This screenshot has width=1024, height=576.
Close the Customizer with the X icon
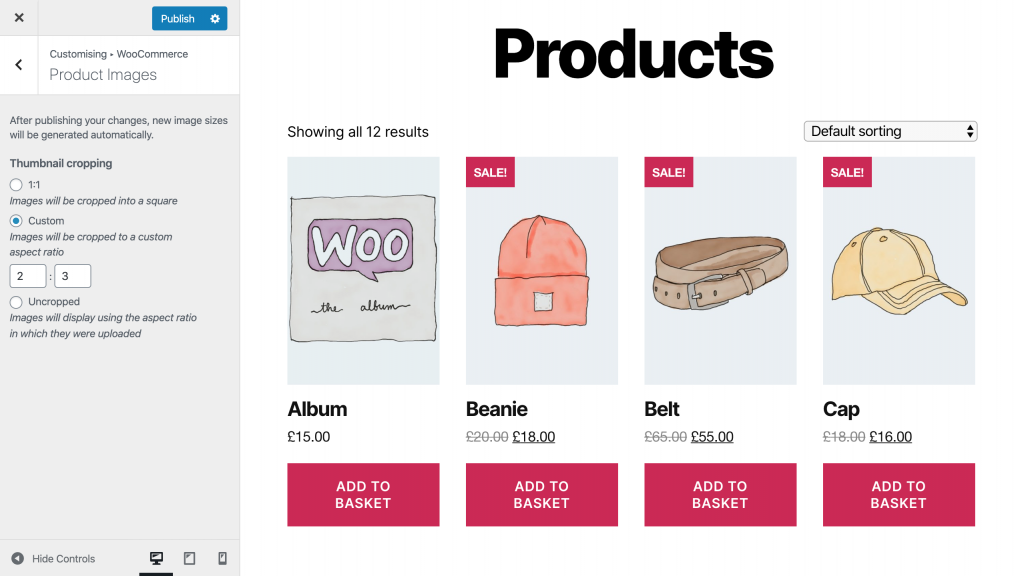click(x=19, y=18)
